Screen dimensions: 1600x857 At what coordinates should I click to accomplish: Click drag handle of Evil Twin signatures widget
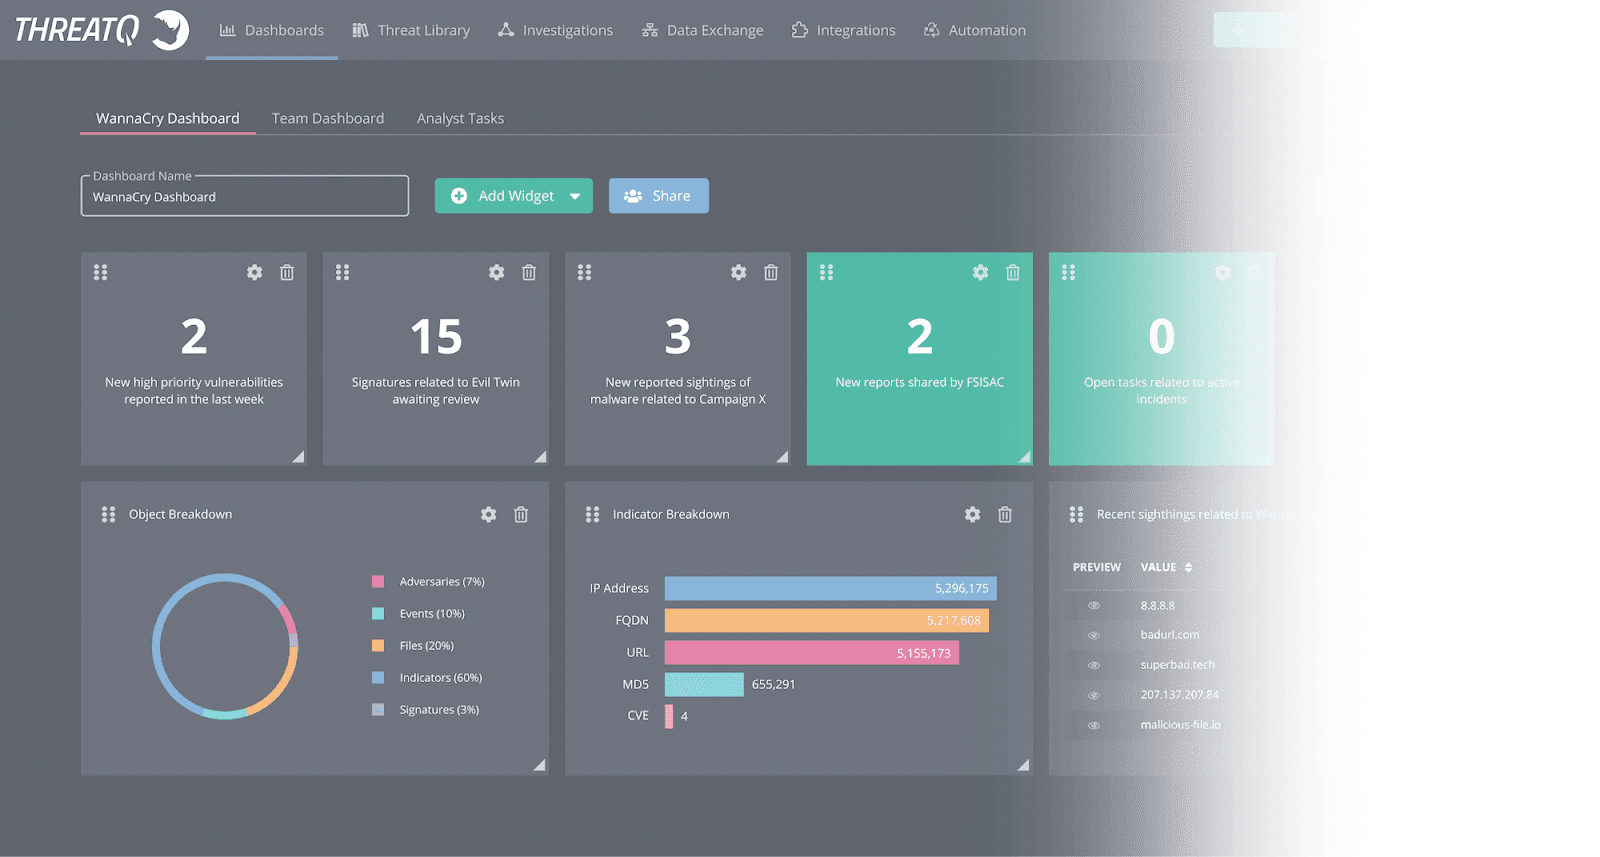[x=343, y=272]
